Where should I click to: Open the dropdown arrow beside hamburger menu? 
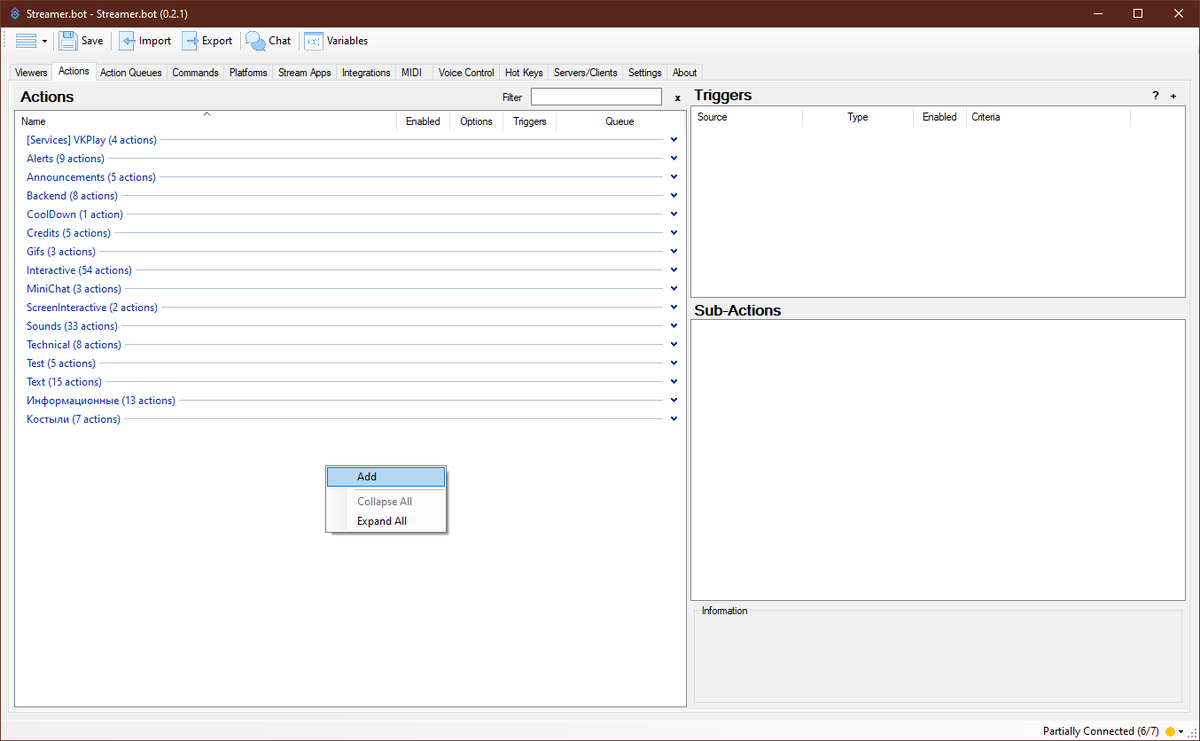44,41
